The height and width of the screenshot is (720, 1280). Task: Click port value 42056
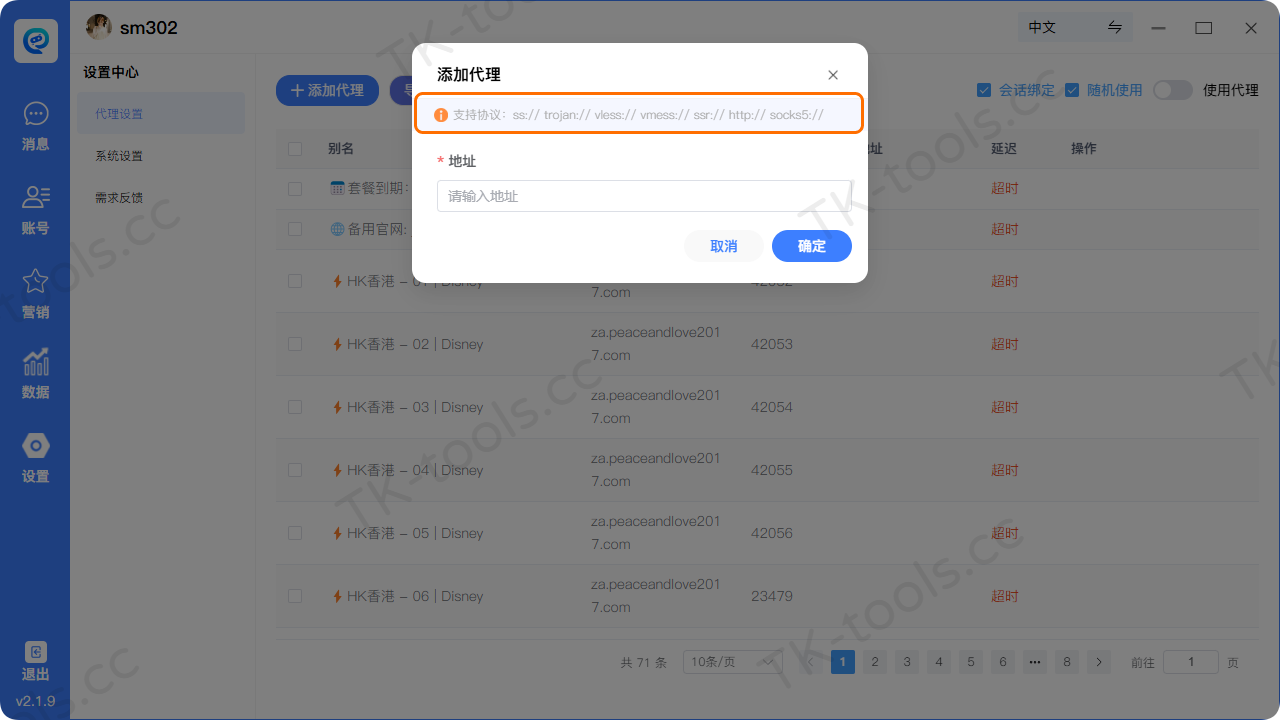[x=772, y=533]
